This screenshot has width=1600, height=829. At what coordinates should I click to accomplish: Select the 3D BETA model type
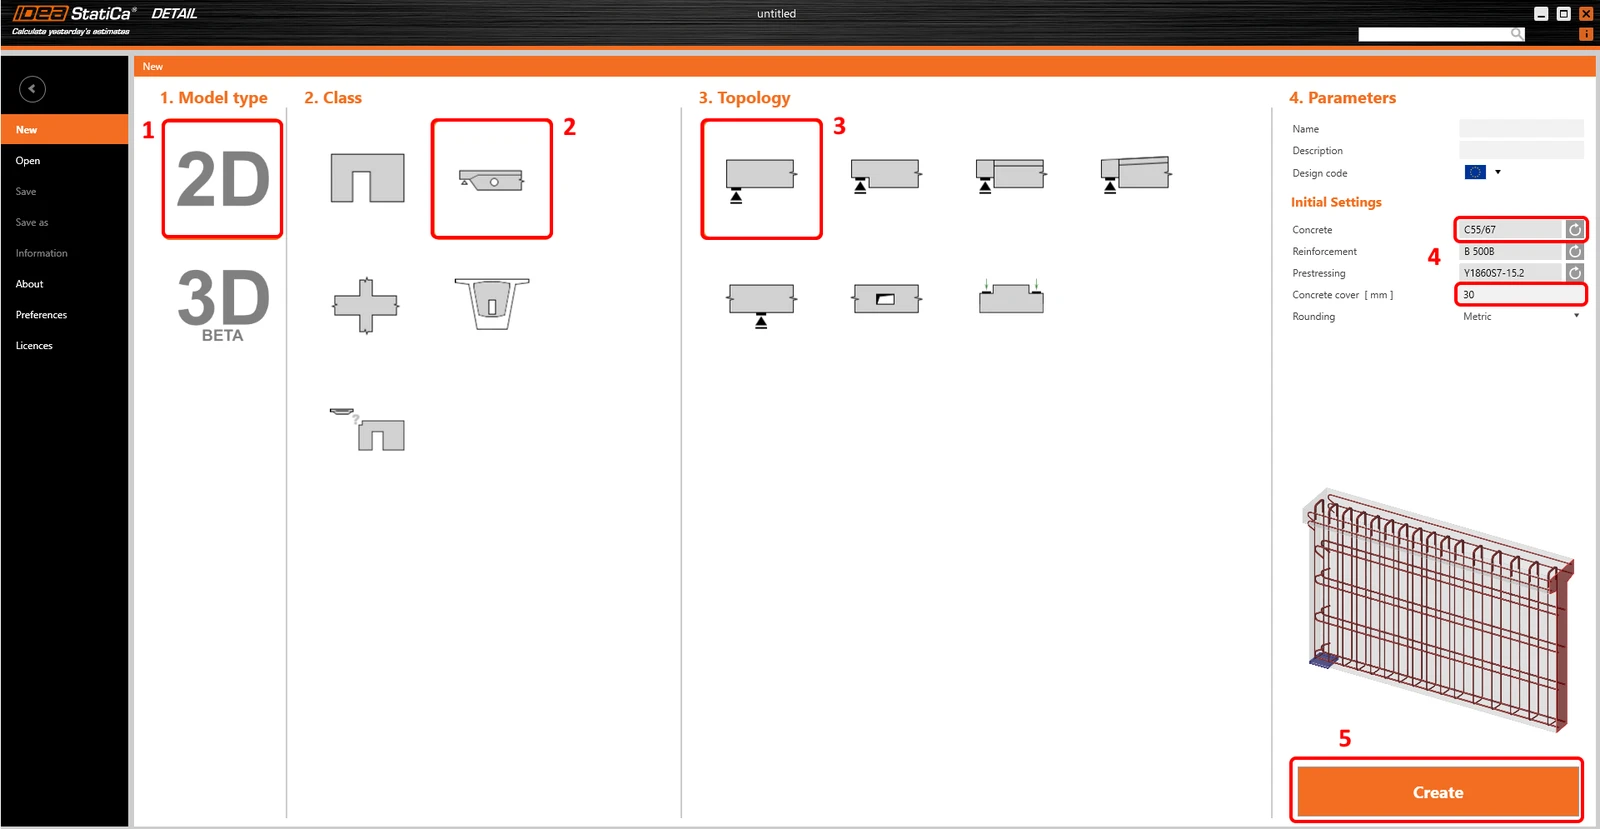pos(223,305)
